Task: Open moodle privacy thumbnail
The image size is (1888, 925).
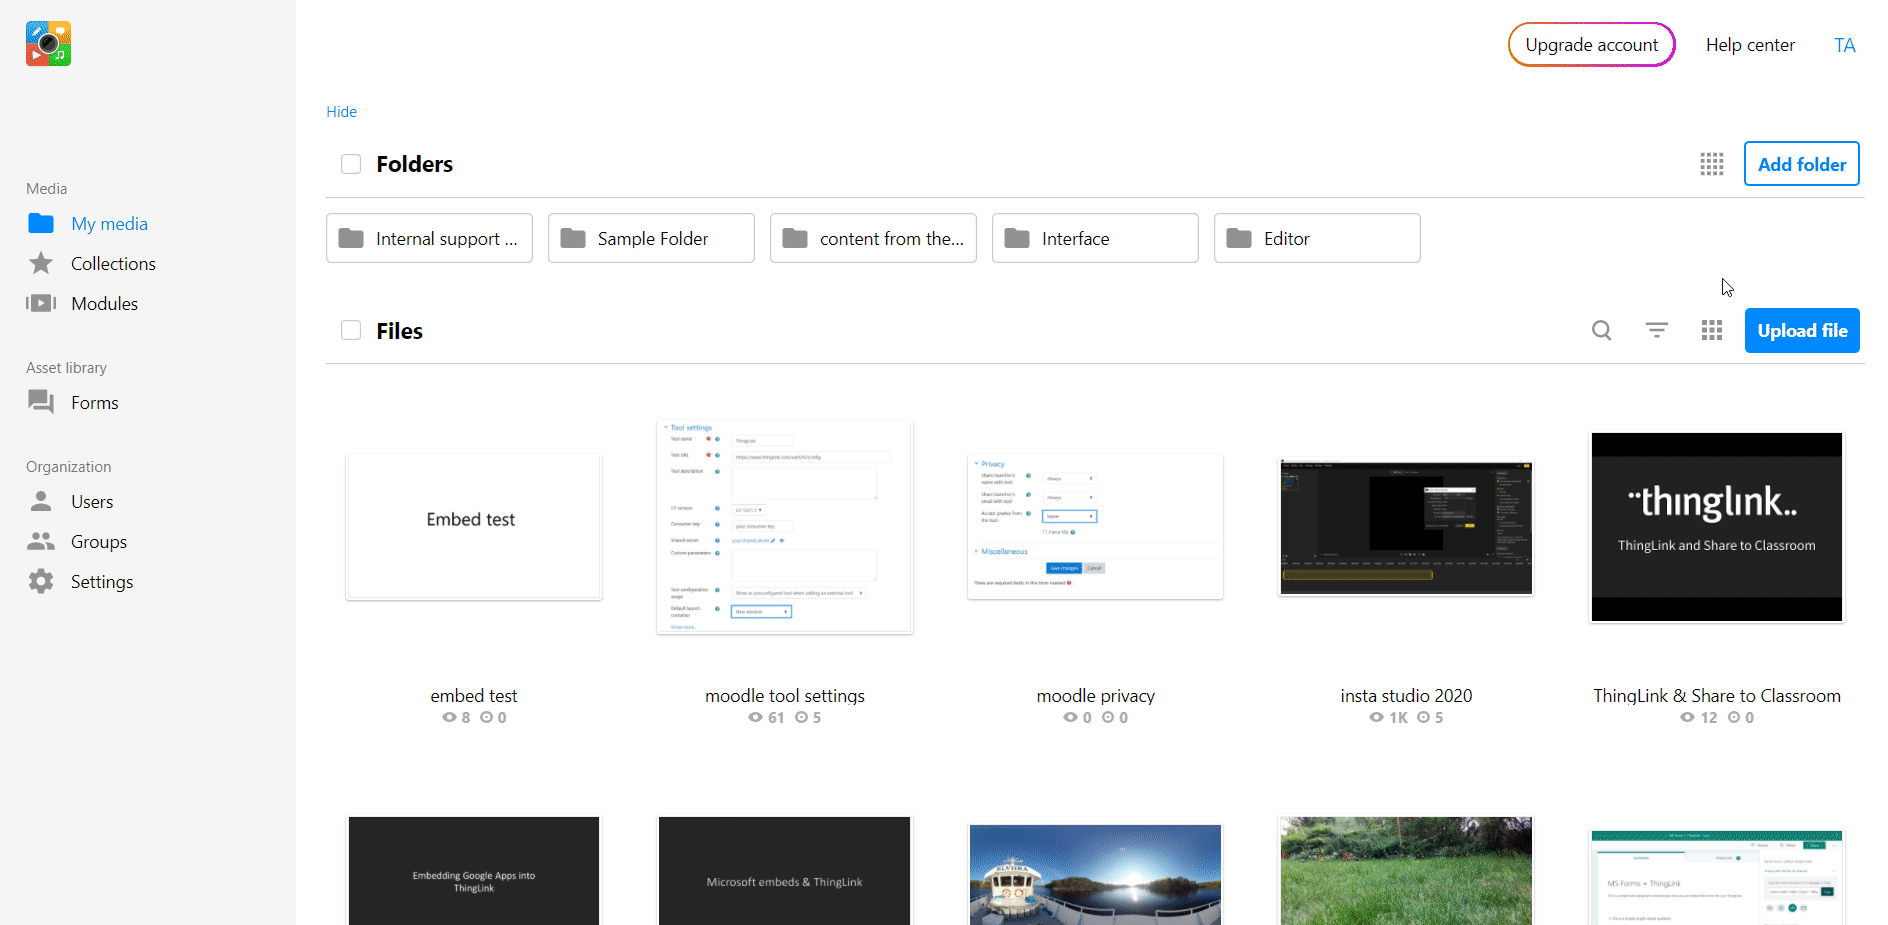Action: pos(1095,527)
